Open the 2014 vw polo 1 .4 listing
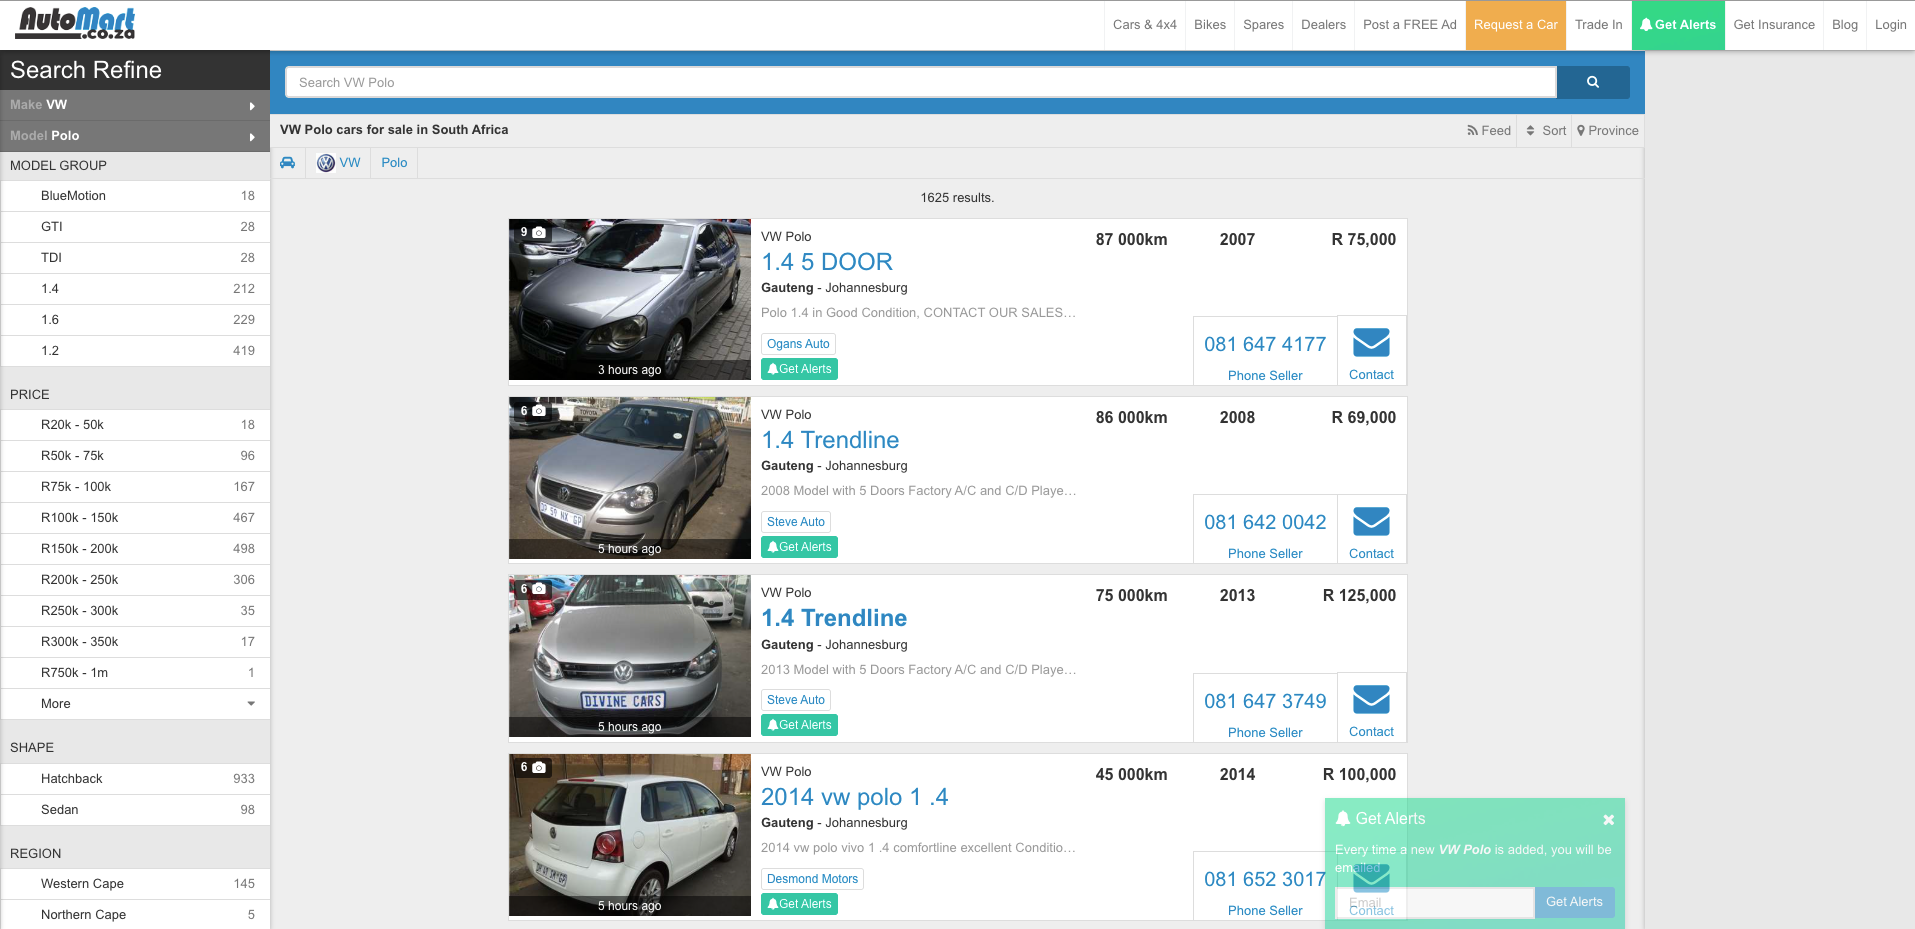Image resolution: width=1915 pixels, height=929 pixels. pos(855,797)
